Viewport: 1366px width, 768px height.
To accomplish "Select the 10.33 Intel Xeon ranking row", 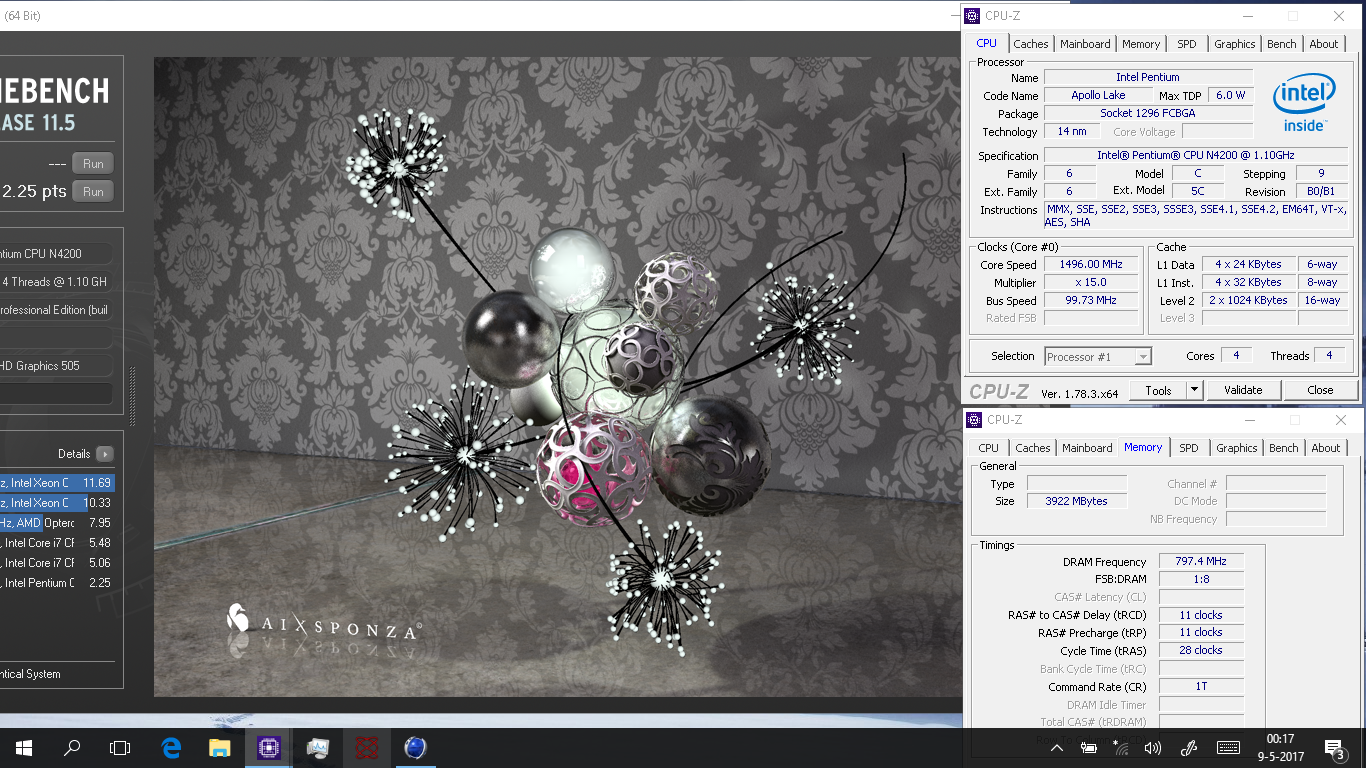I will [56, 503].
